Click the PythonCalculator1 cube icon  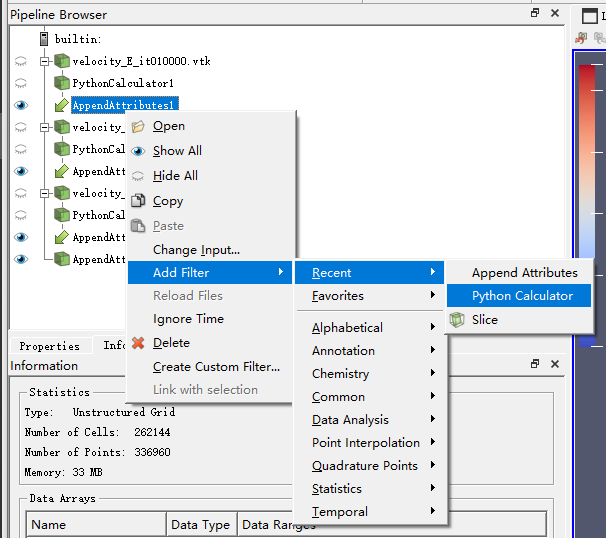62,83
